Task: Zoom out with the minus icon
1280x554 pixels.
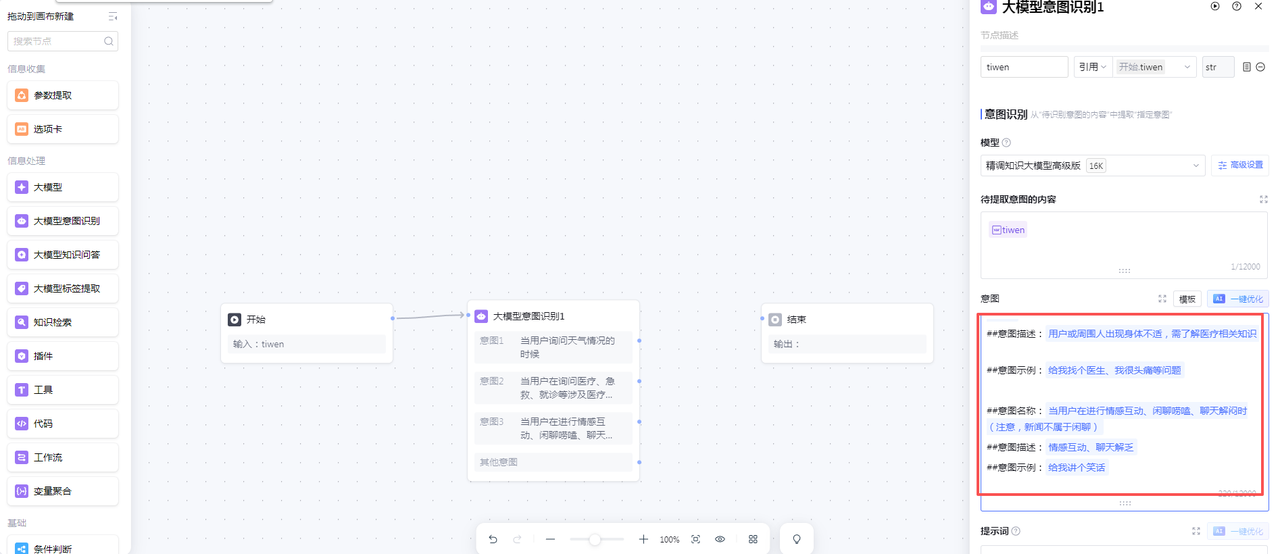Action: (x=550, y=539)
